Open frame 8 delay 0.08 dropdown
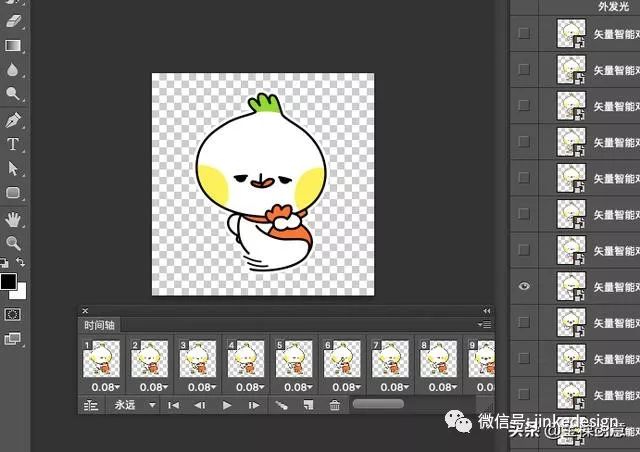The width and height of the screenshot is (640, 452). pyautogui.click(x=442, y=387)
